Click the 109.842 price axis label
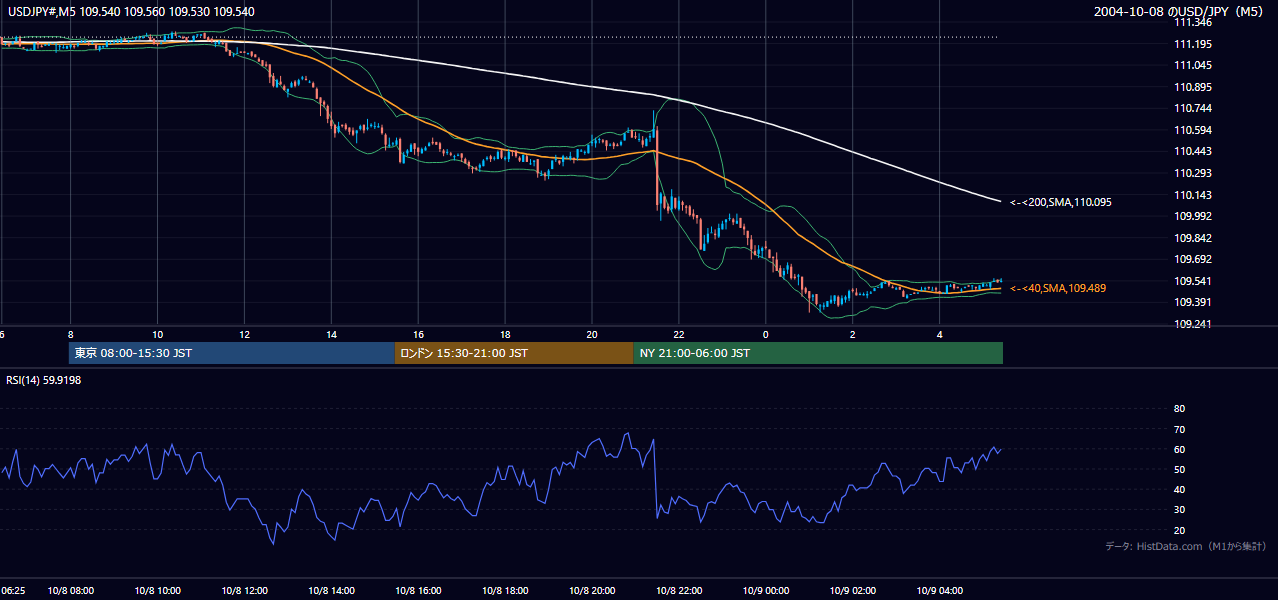 tap(1192, 238)
